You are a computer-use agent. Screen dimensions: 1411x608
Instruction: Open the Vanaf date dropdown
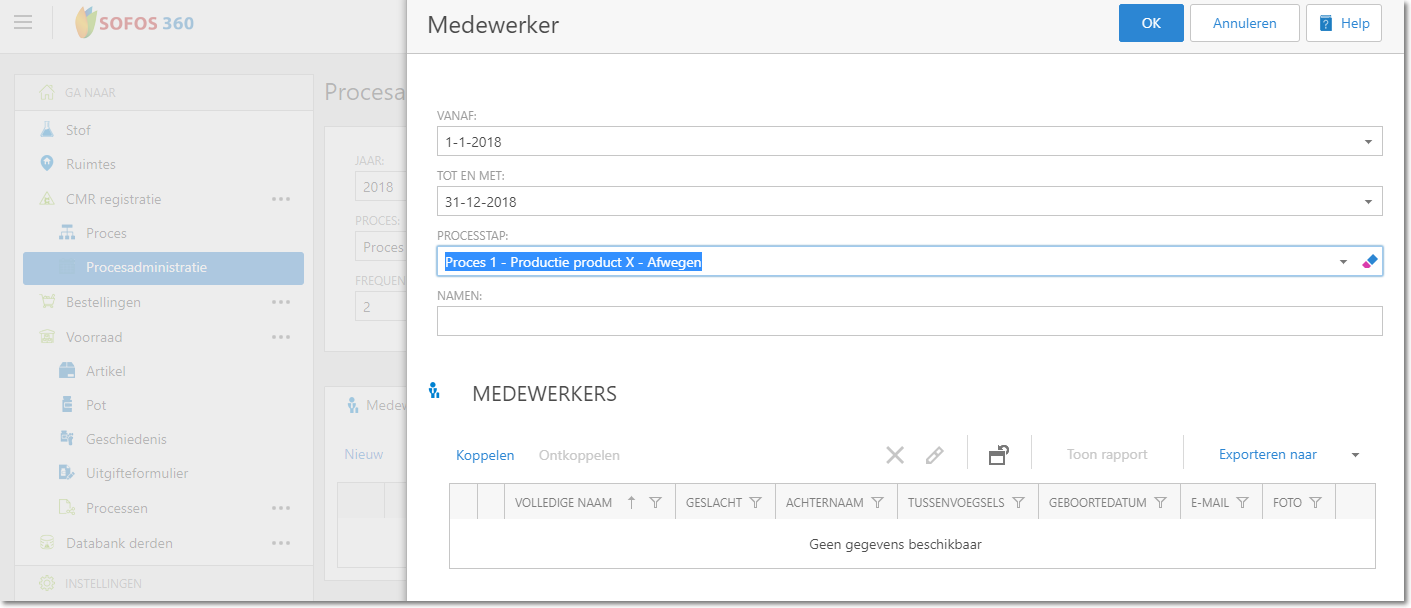click(1368, 142)
